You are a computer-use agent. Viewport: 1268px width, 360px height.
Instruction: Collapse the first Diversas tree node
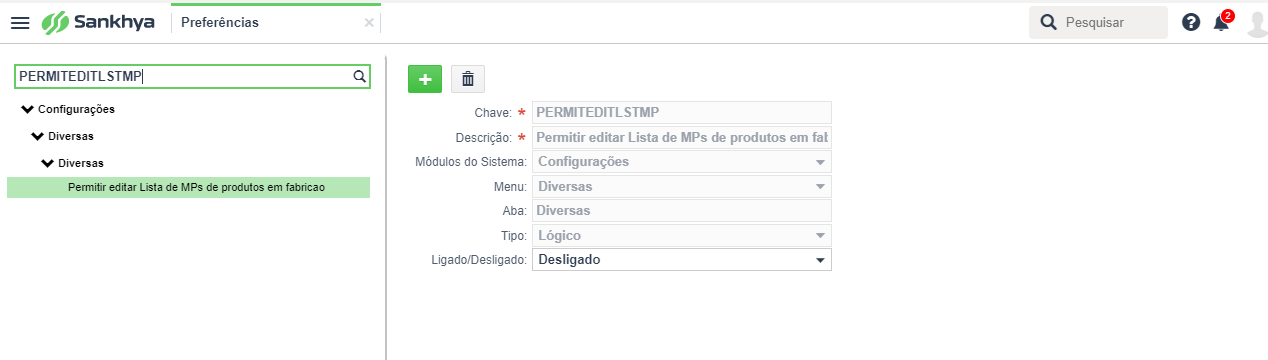37,135
